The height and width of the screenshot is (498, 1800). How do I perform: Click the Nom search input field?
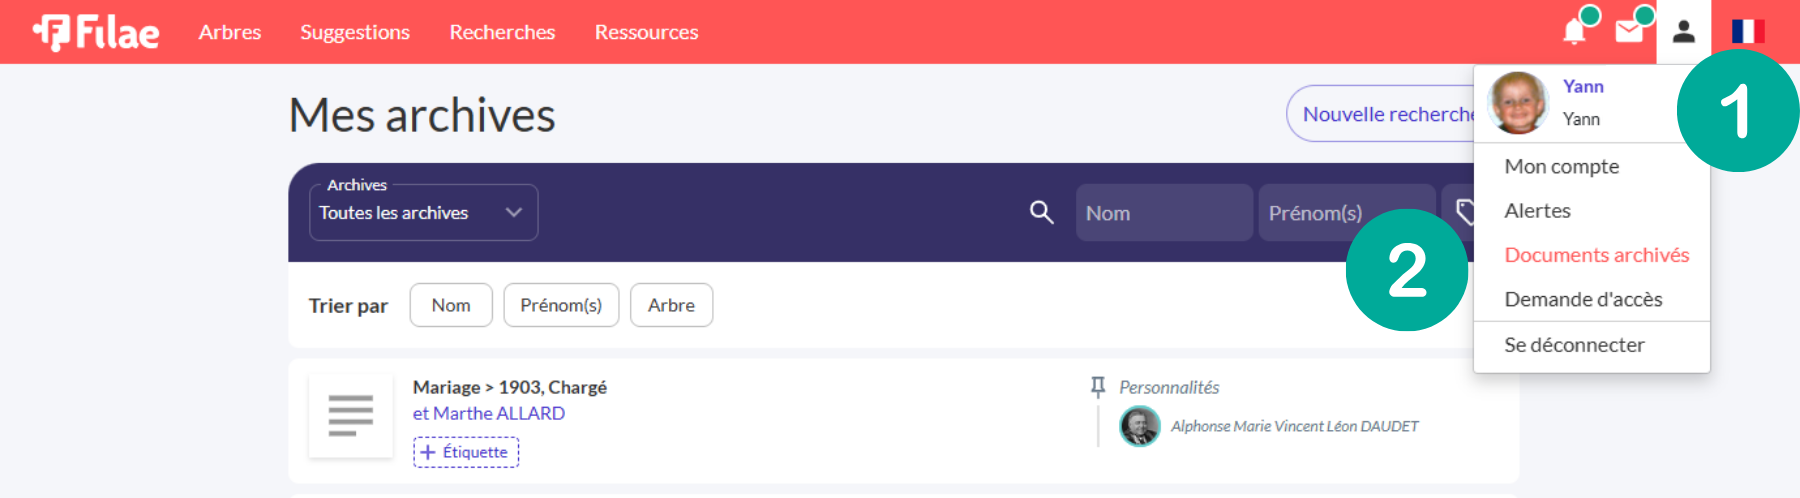tap(1163, 213)
